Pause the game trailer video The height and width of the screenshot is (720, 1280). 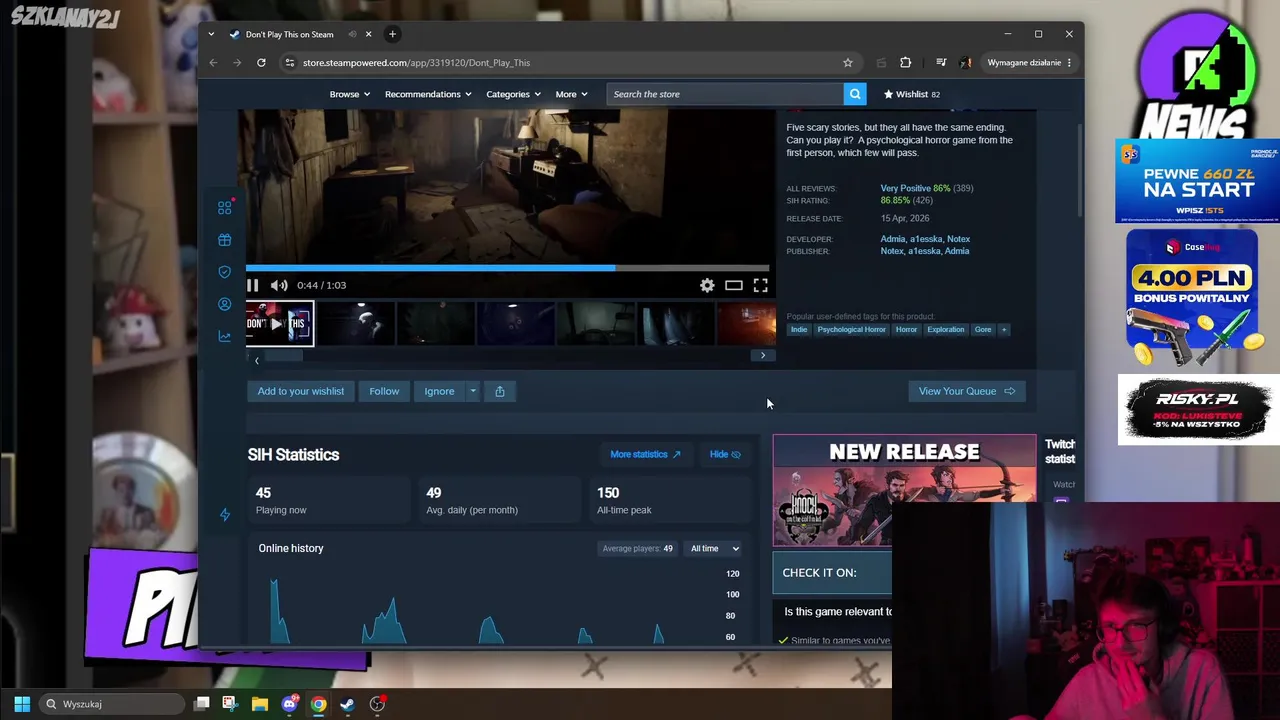click(x=253, y=285)
